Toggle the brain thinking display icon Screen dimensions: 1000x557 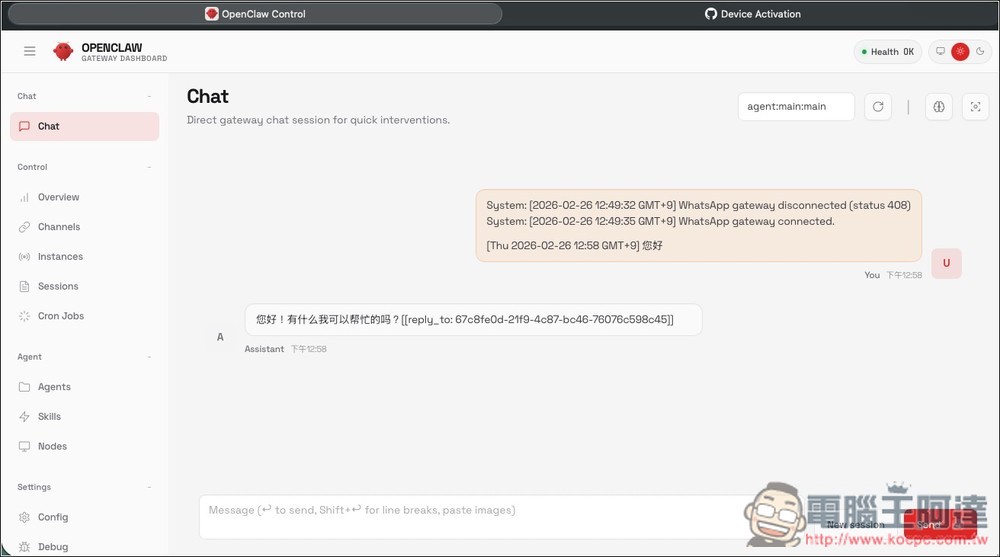pos(939,107)
